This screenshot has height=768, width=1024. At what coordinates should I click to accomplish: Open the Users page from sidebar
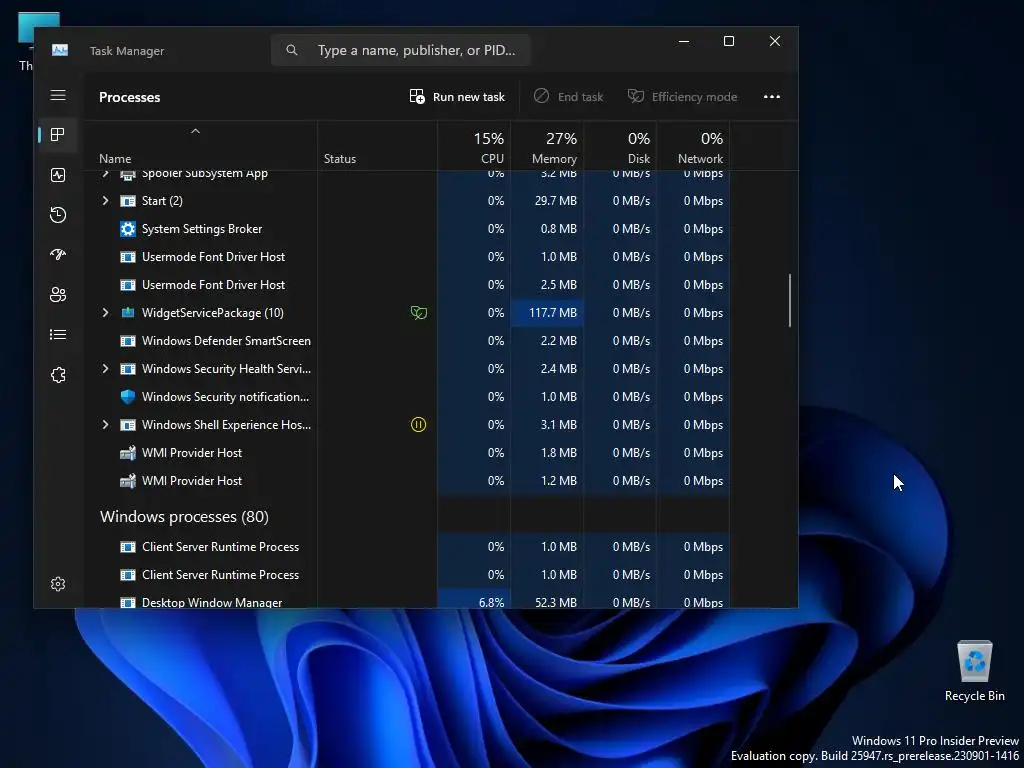(58, 295)
